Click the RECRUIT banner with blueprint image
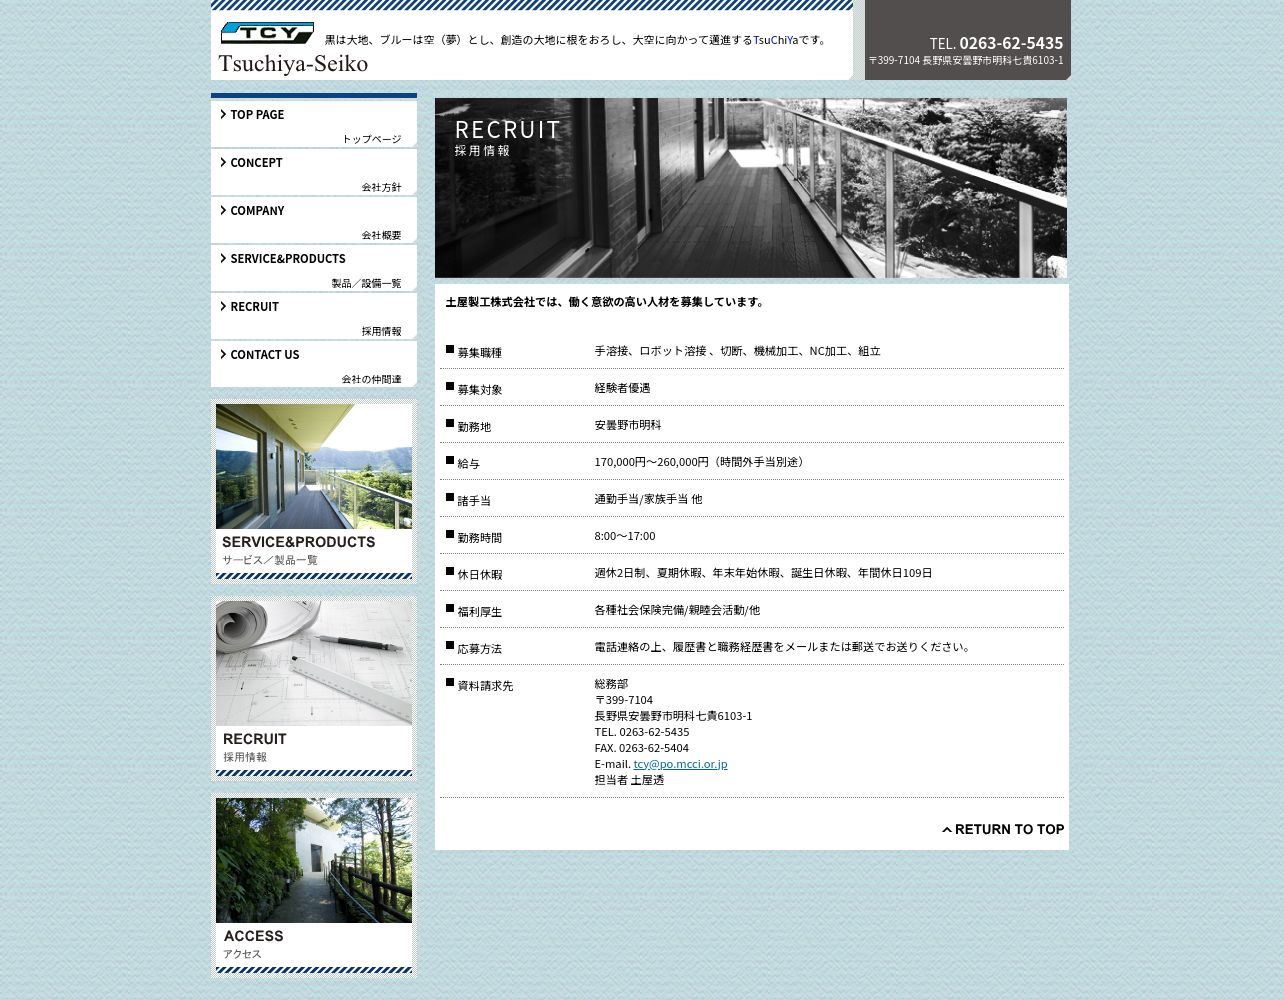 [314, 688]
